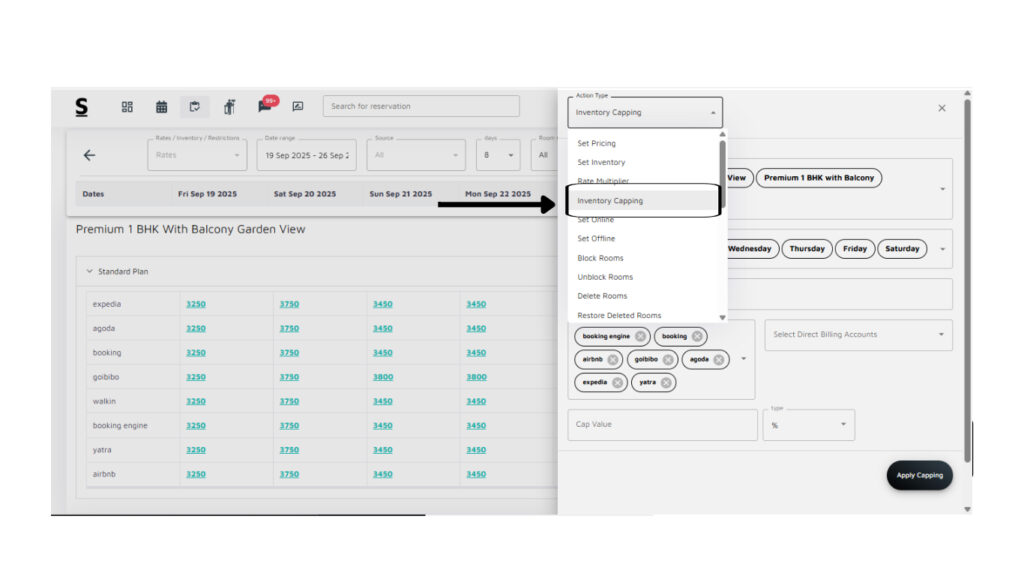1024x576 pixels.
Task: Toggle the Friday day chip
Action: tap(854, 249)
